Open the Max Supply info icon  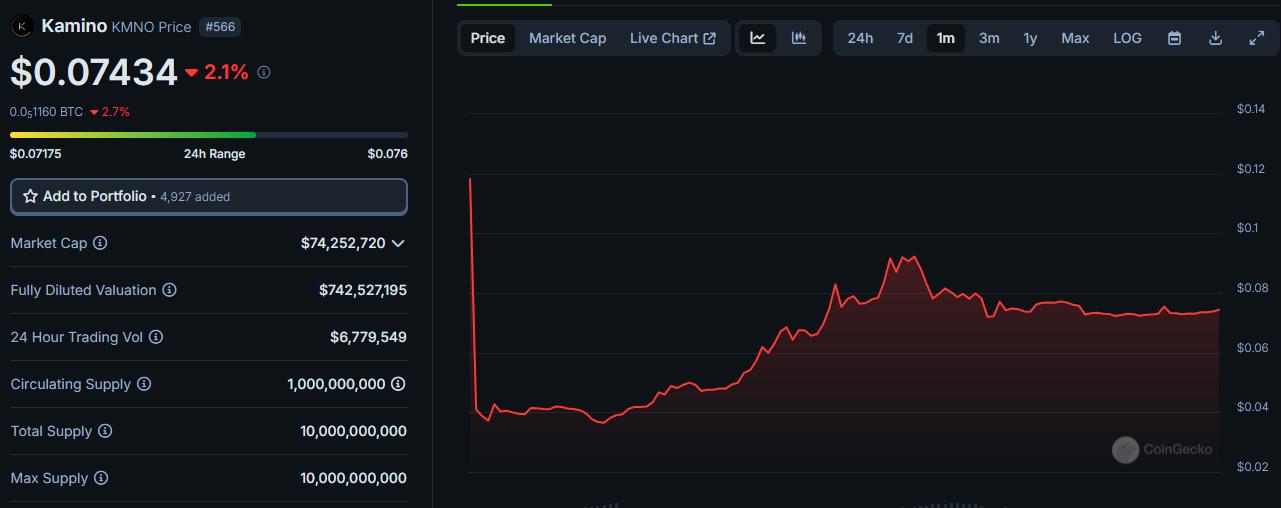coord(101,478)
